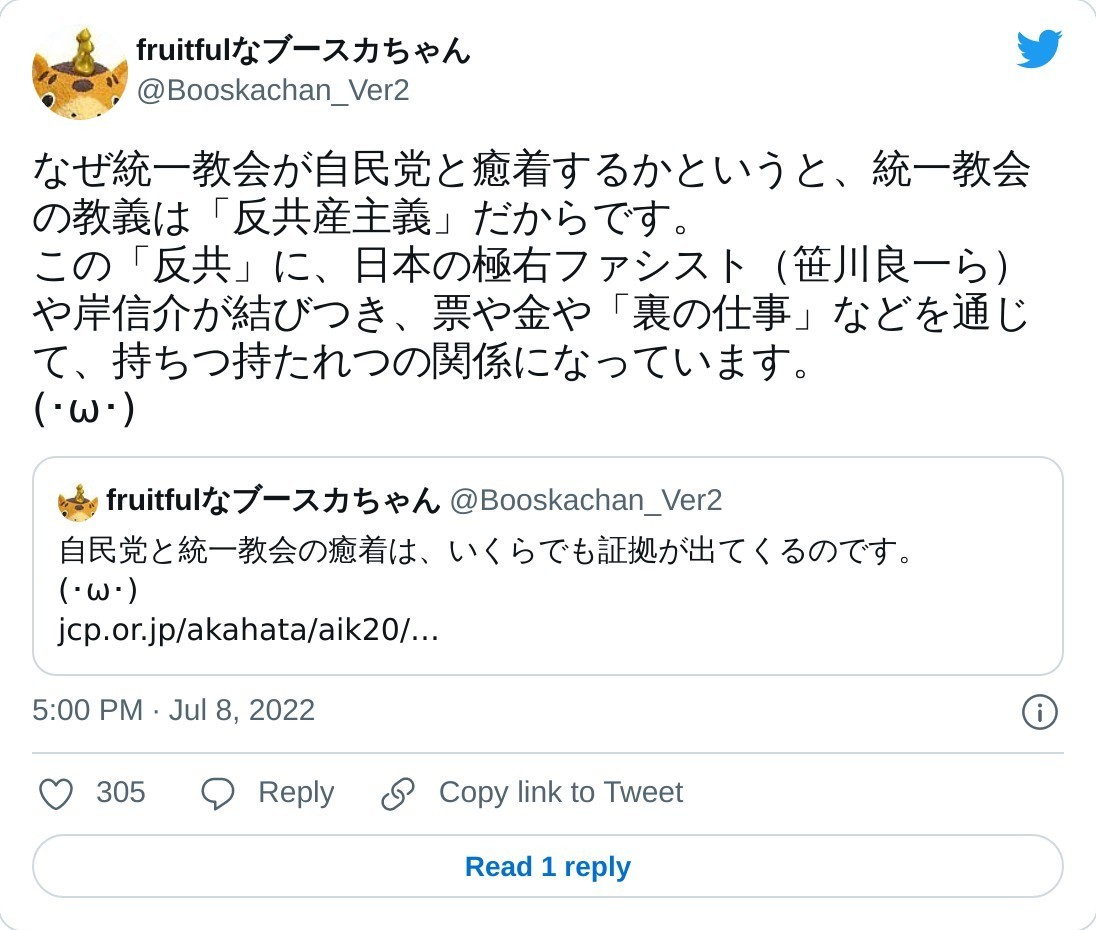Open the author's large profile avatar
Viewport: 1096px width, 930px height.
[x=80, y=74]
